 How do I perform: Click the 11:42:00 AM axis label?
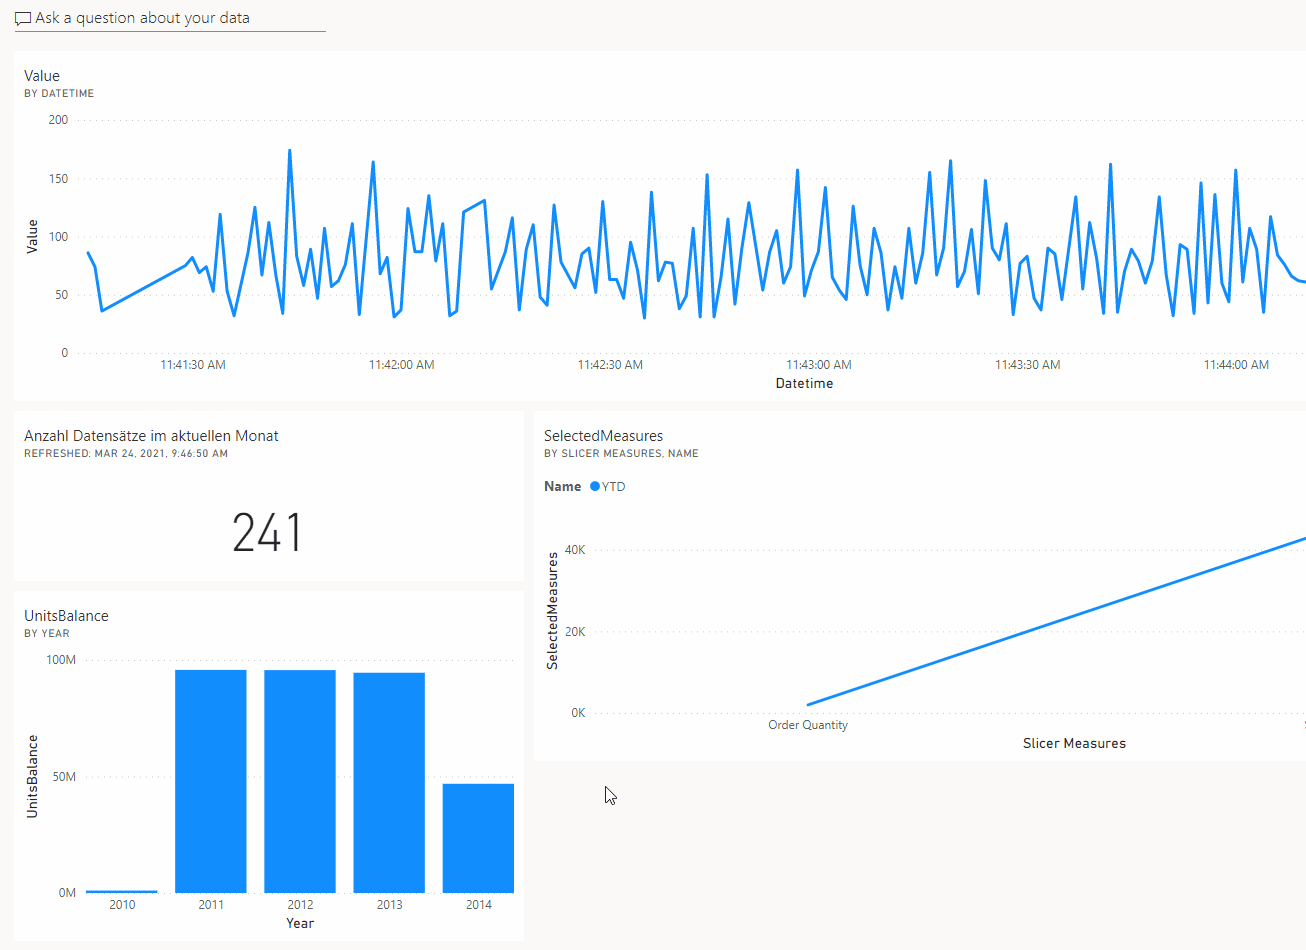tap(402, 365)
